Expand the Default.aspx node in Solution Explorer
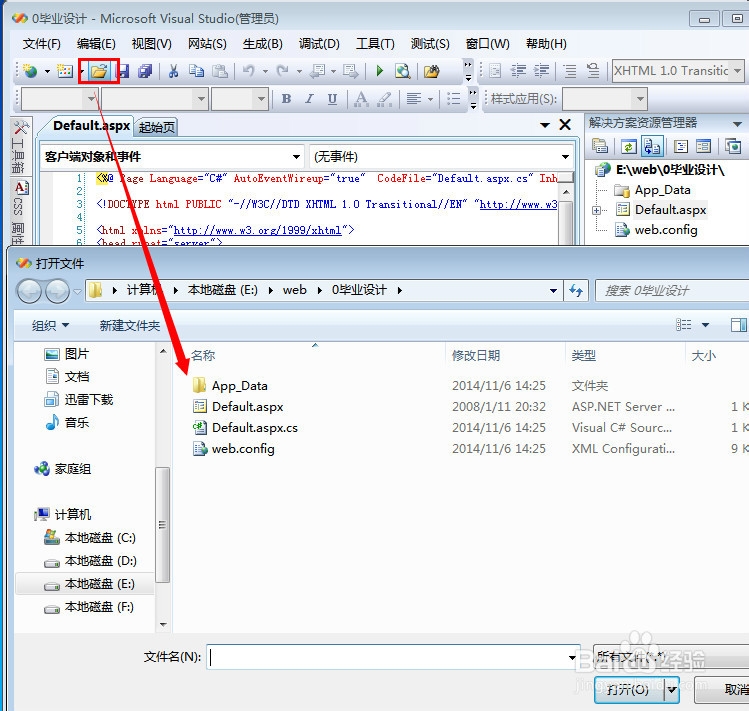Screen dimensions: 749x711 597,210
